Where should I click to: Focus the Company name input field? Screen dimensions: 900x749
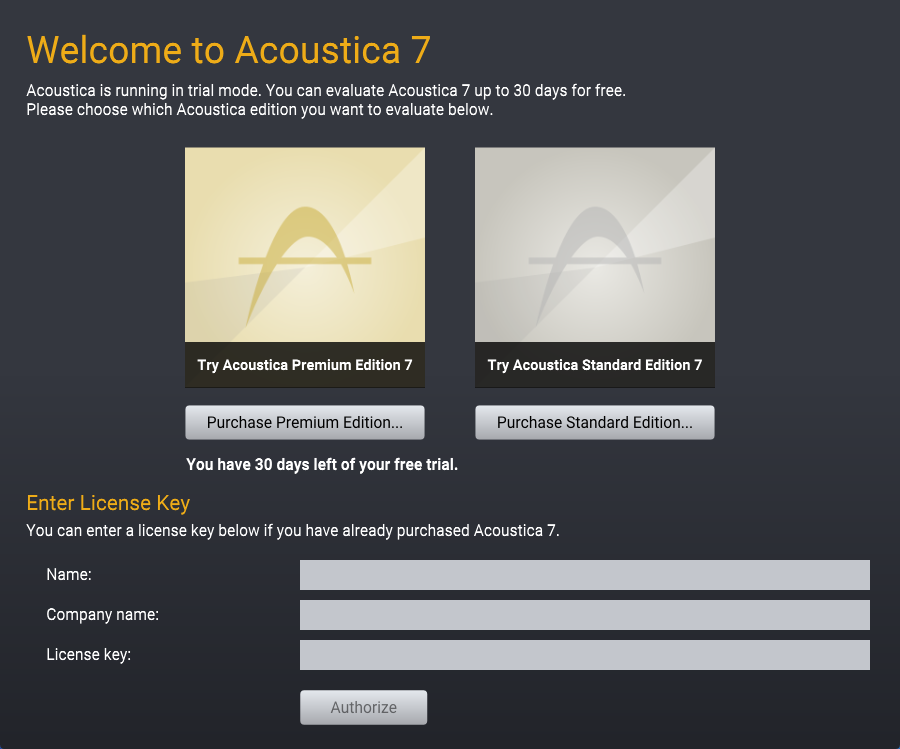click(x=585, y=615)
